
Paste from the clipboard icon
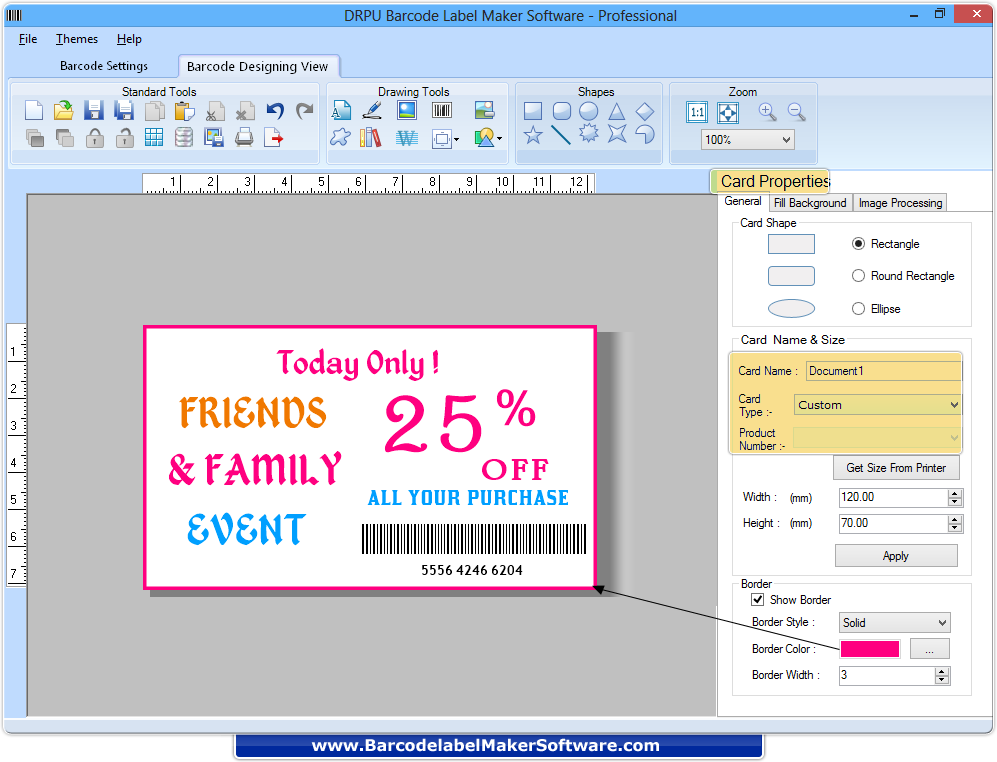pos(184,111)
